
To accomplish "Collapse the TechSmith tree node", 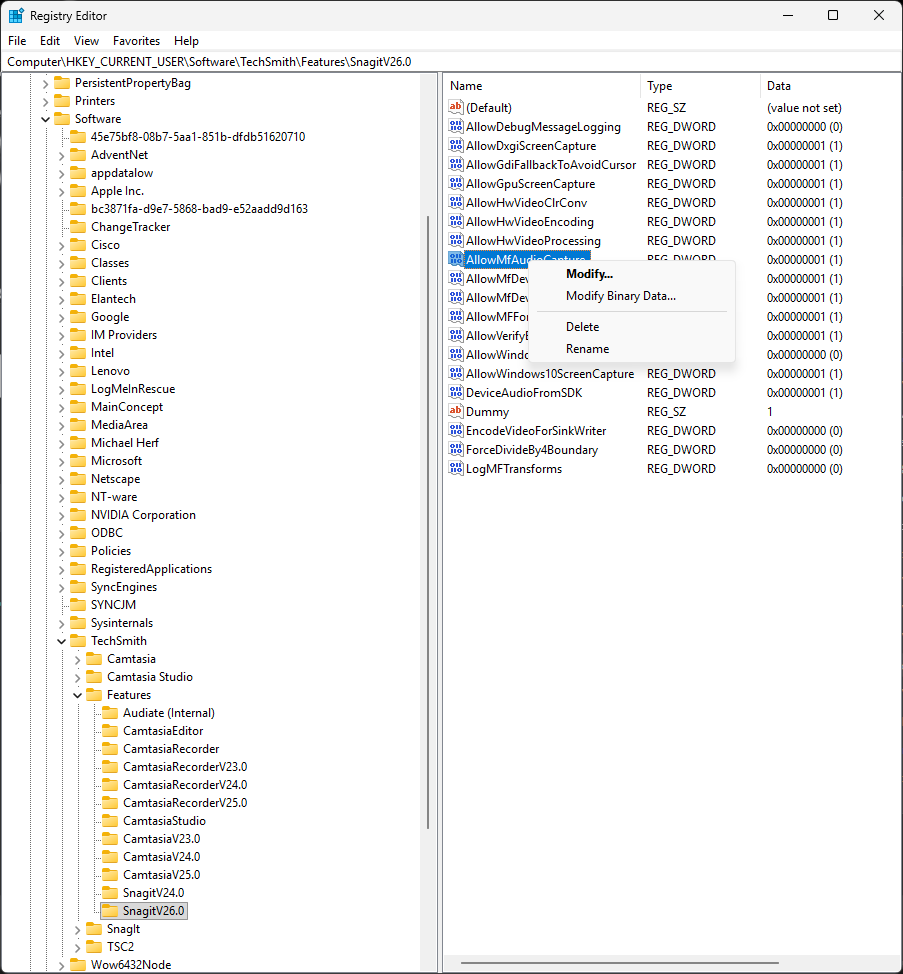I will [x=61, y=641].
